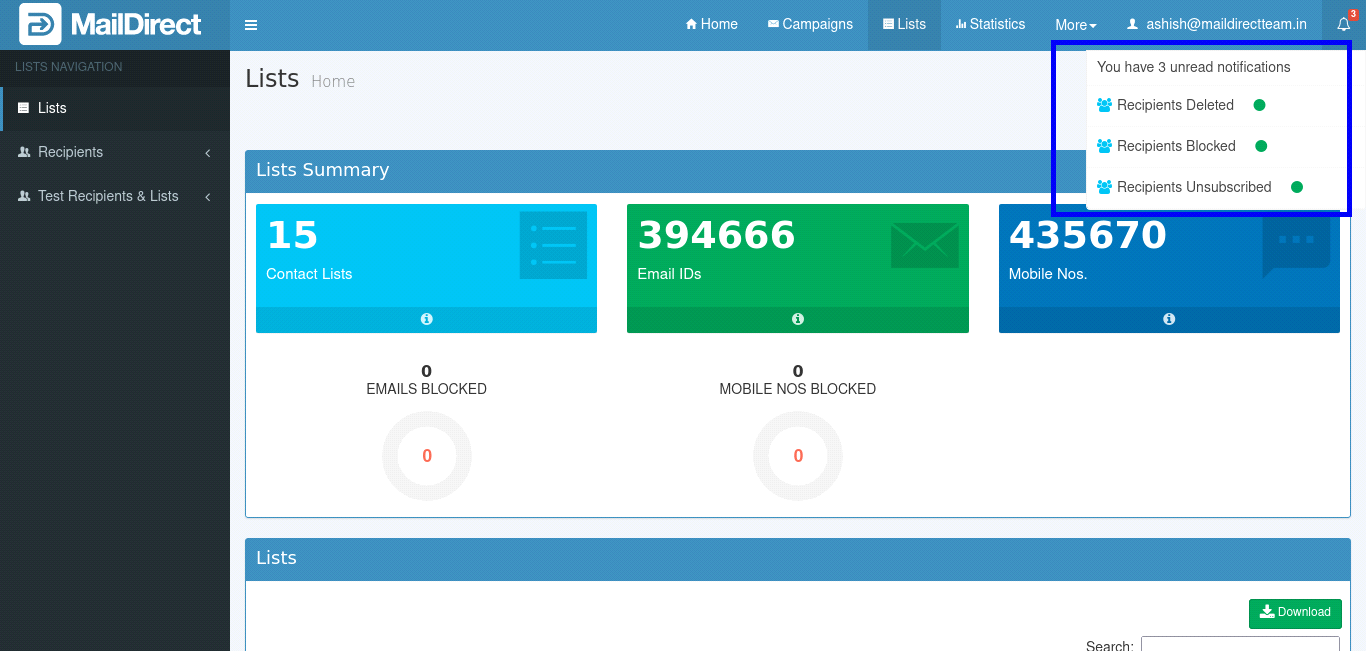Open the ashish@maildirectteam.in account menu
This screenshot has width=1366, height=651.
pyautogui.click(x=1217, y=25)
